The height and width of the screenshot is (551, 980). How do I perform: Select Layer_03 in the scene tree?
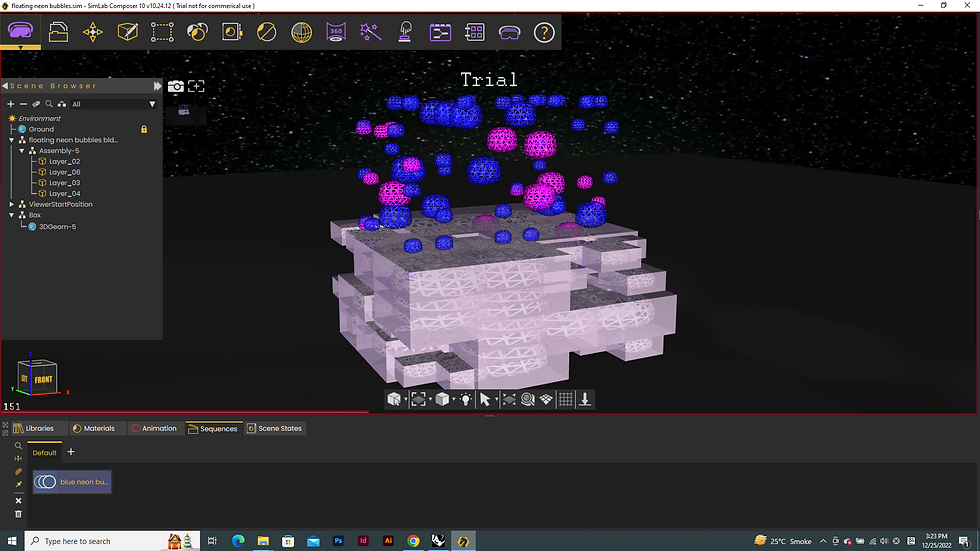[x=64, y=182]
